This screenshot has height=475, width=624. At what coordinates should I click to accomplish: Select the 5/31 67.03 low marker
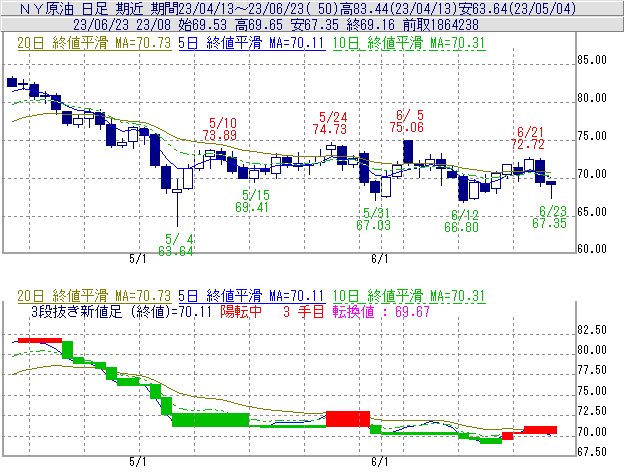[373, 219]
